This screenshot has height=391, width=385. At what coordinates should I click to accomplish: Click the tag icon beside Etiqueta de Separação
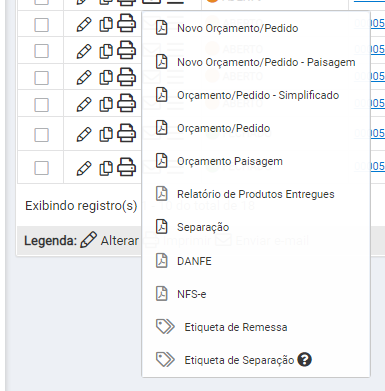pyautogui.click(x=165, y=360)
